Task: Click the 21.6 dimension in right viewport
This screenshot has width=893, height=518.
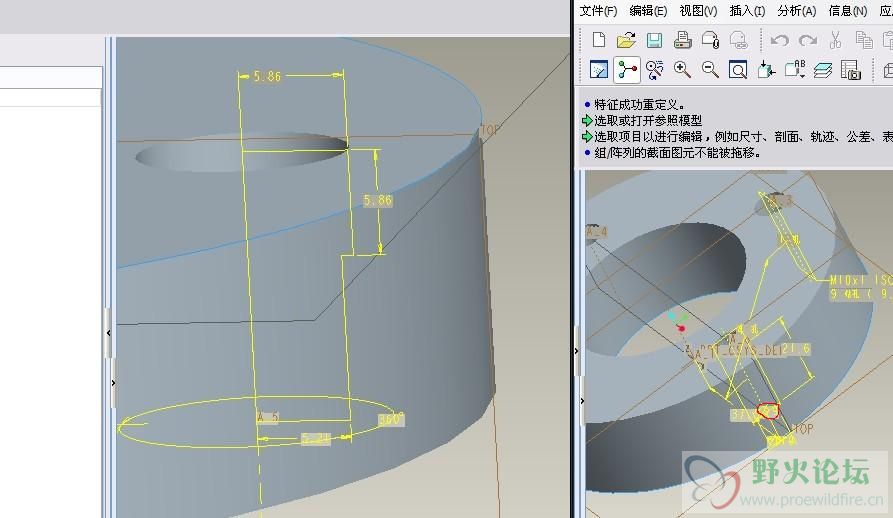Action: pyautogui.click(x=796, y=349)
